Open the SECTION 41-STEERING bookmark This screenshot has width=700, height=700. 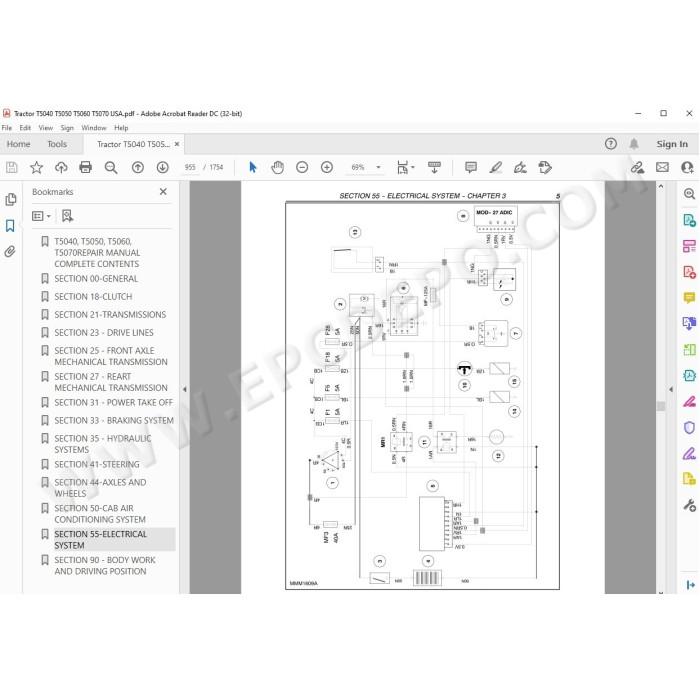tap(97, 464)
